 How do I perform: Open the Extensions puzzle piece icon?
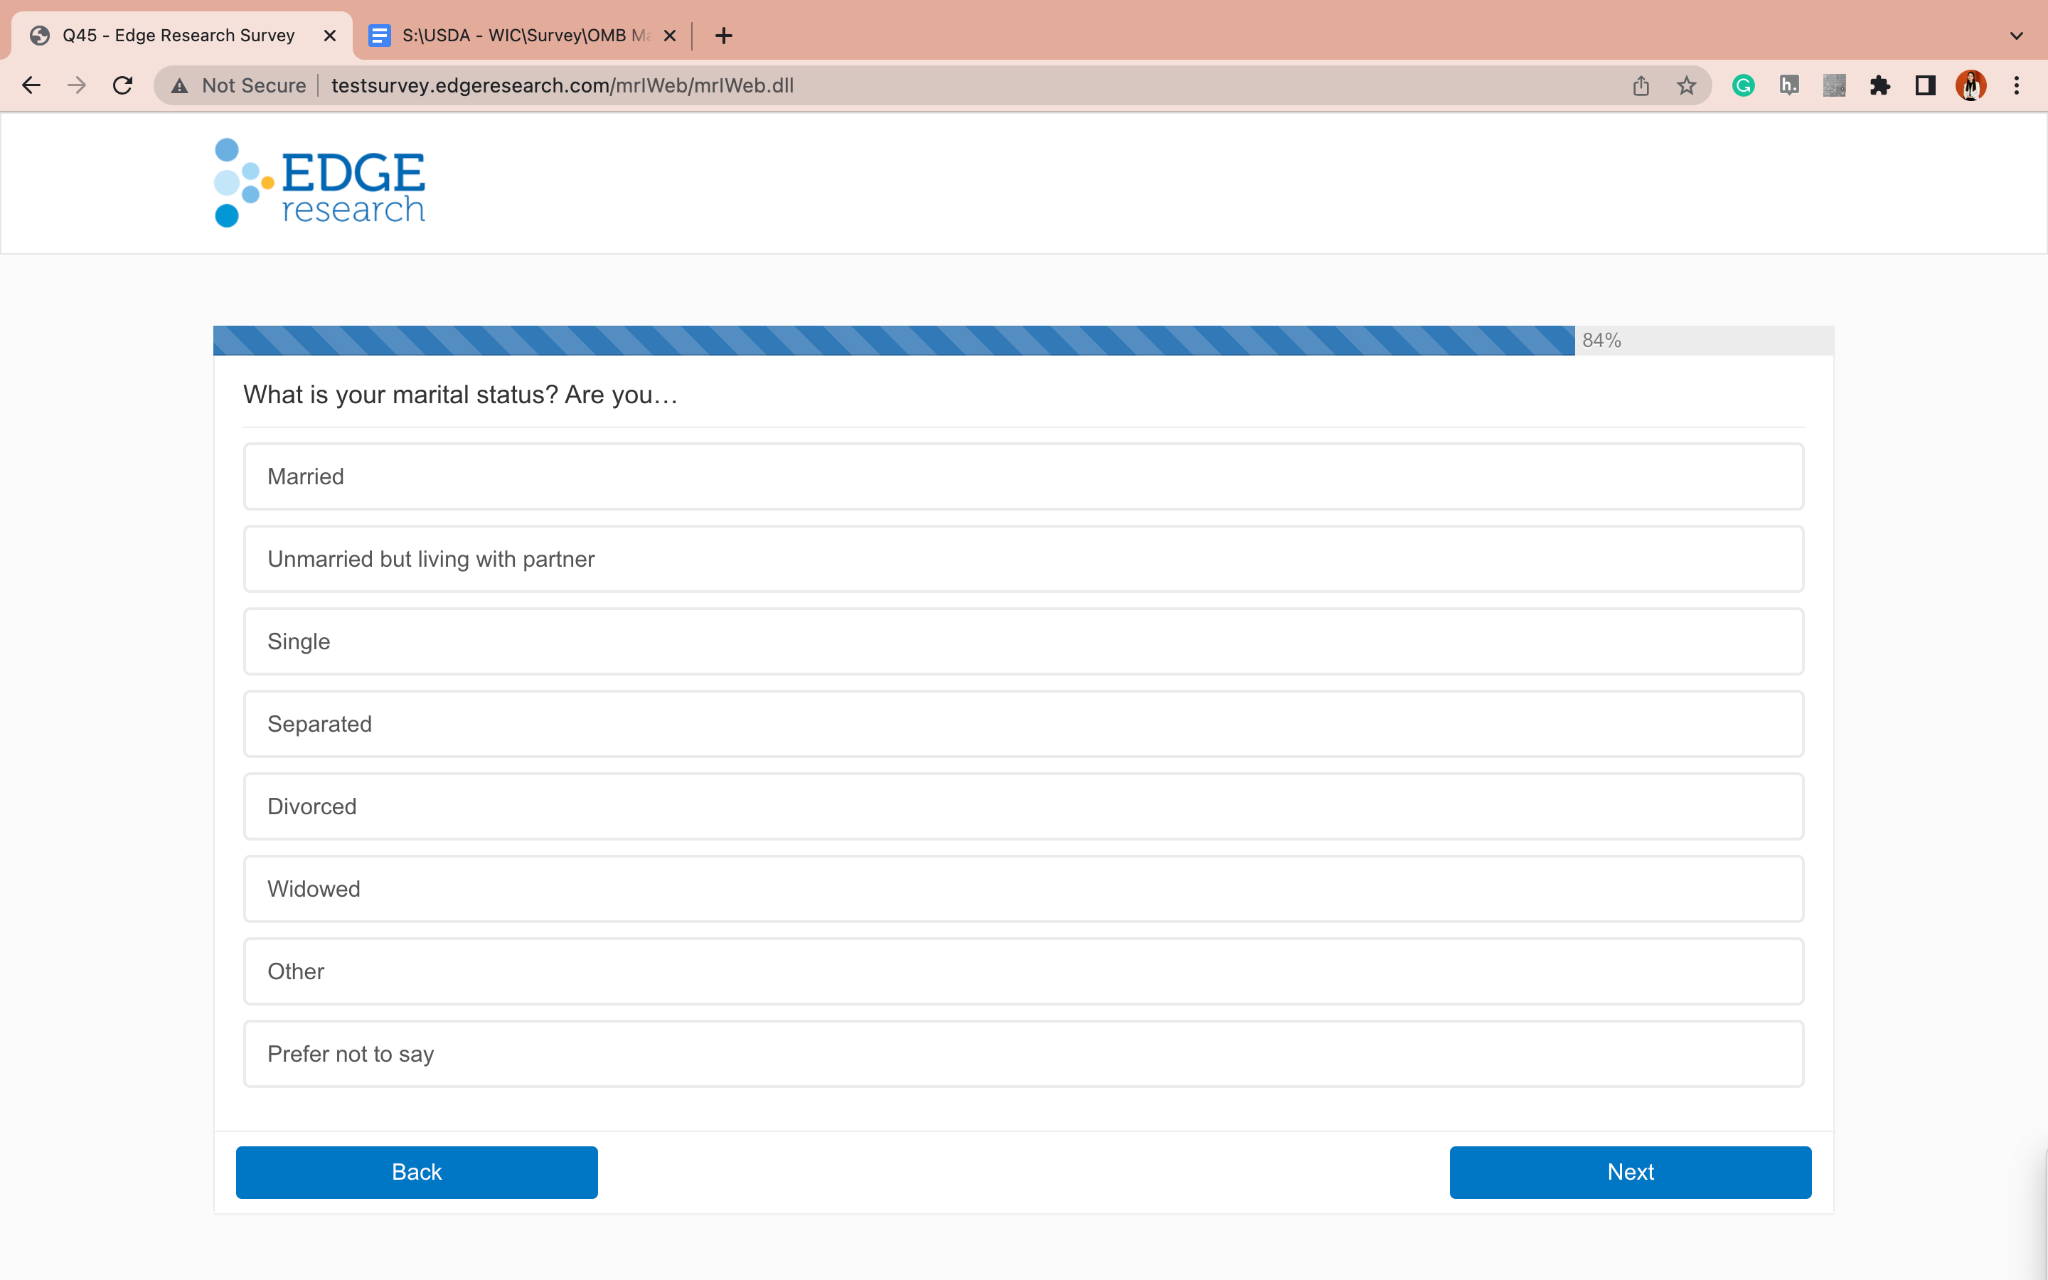tap(1880, 85)
